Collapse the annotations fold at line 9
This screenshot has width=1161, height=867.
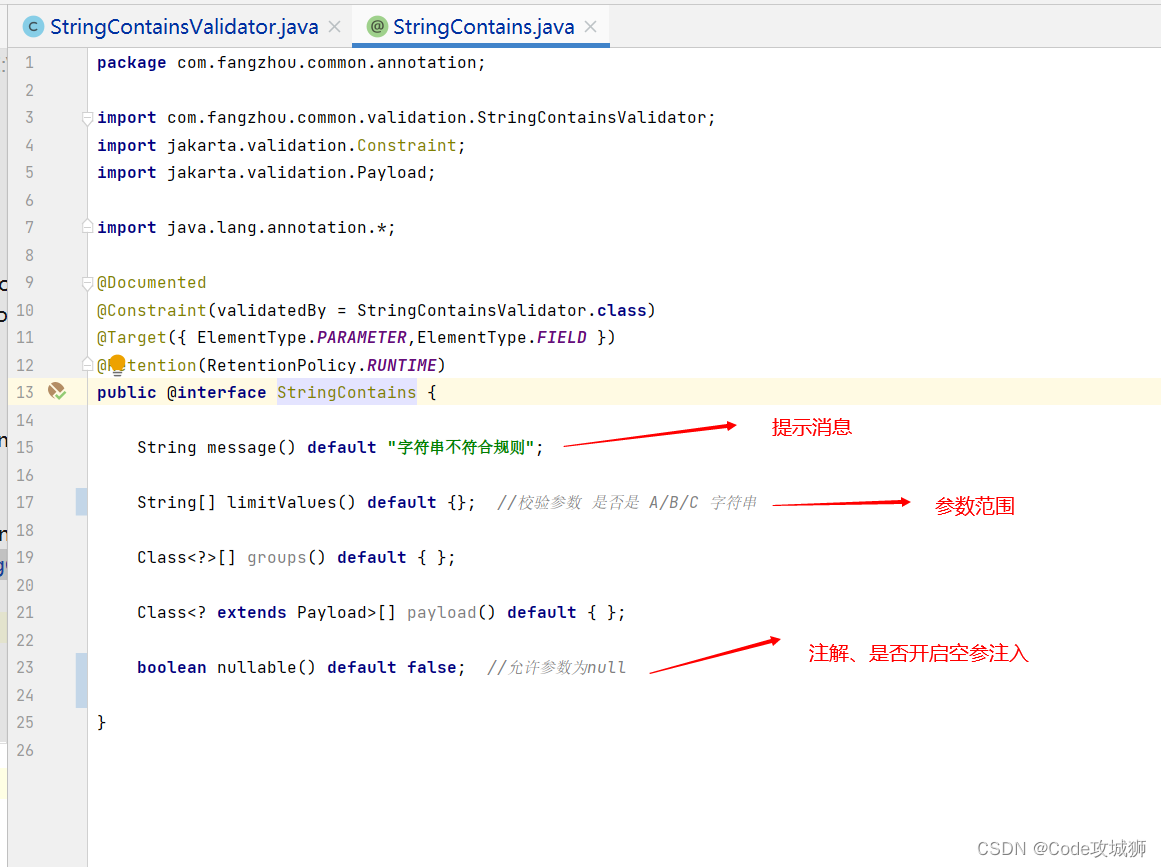pos(87,282)
